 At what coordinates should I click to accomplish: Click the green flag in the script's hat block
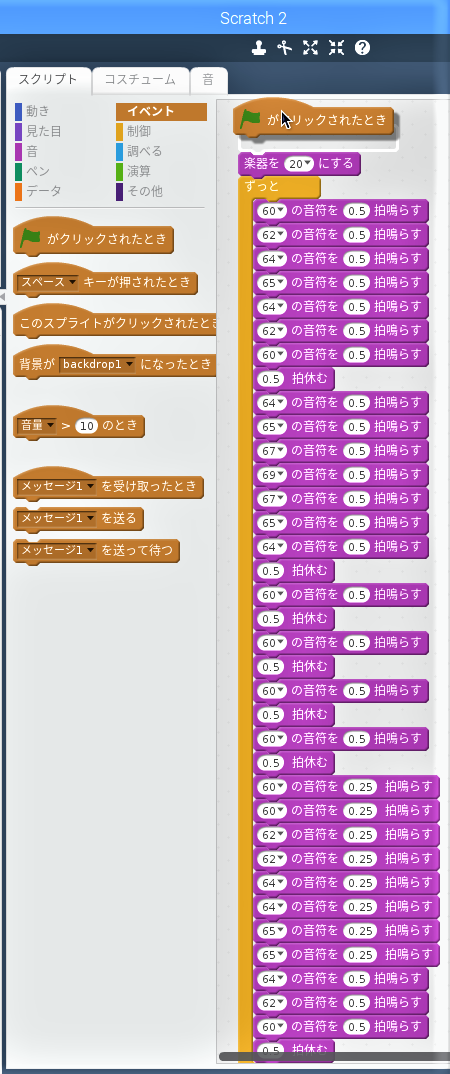[251, 119]
